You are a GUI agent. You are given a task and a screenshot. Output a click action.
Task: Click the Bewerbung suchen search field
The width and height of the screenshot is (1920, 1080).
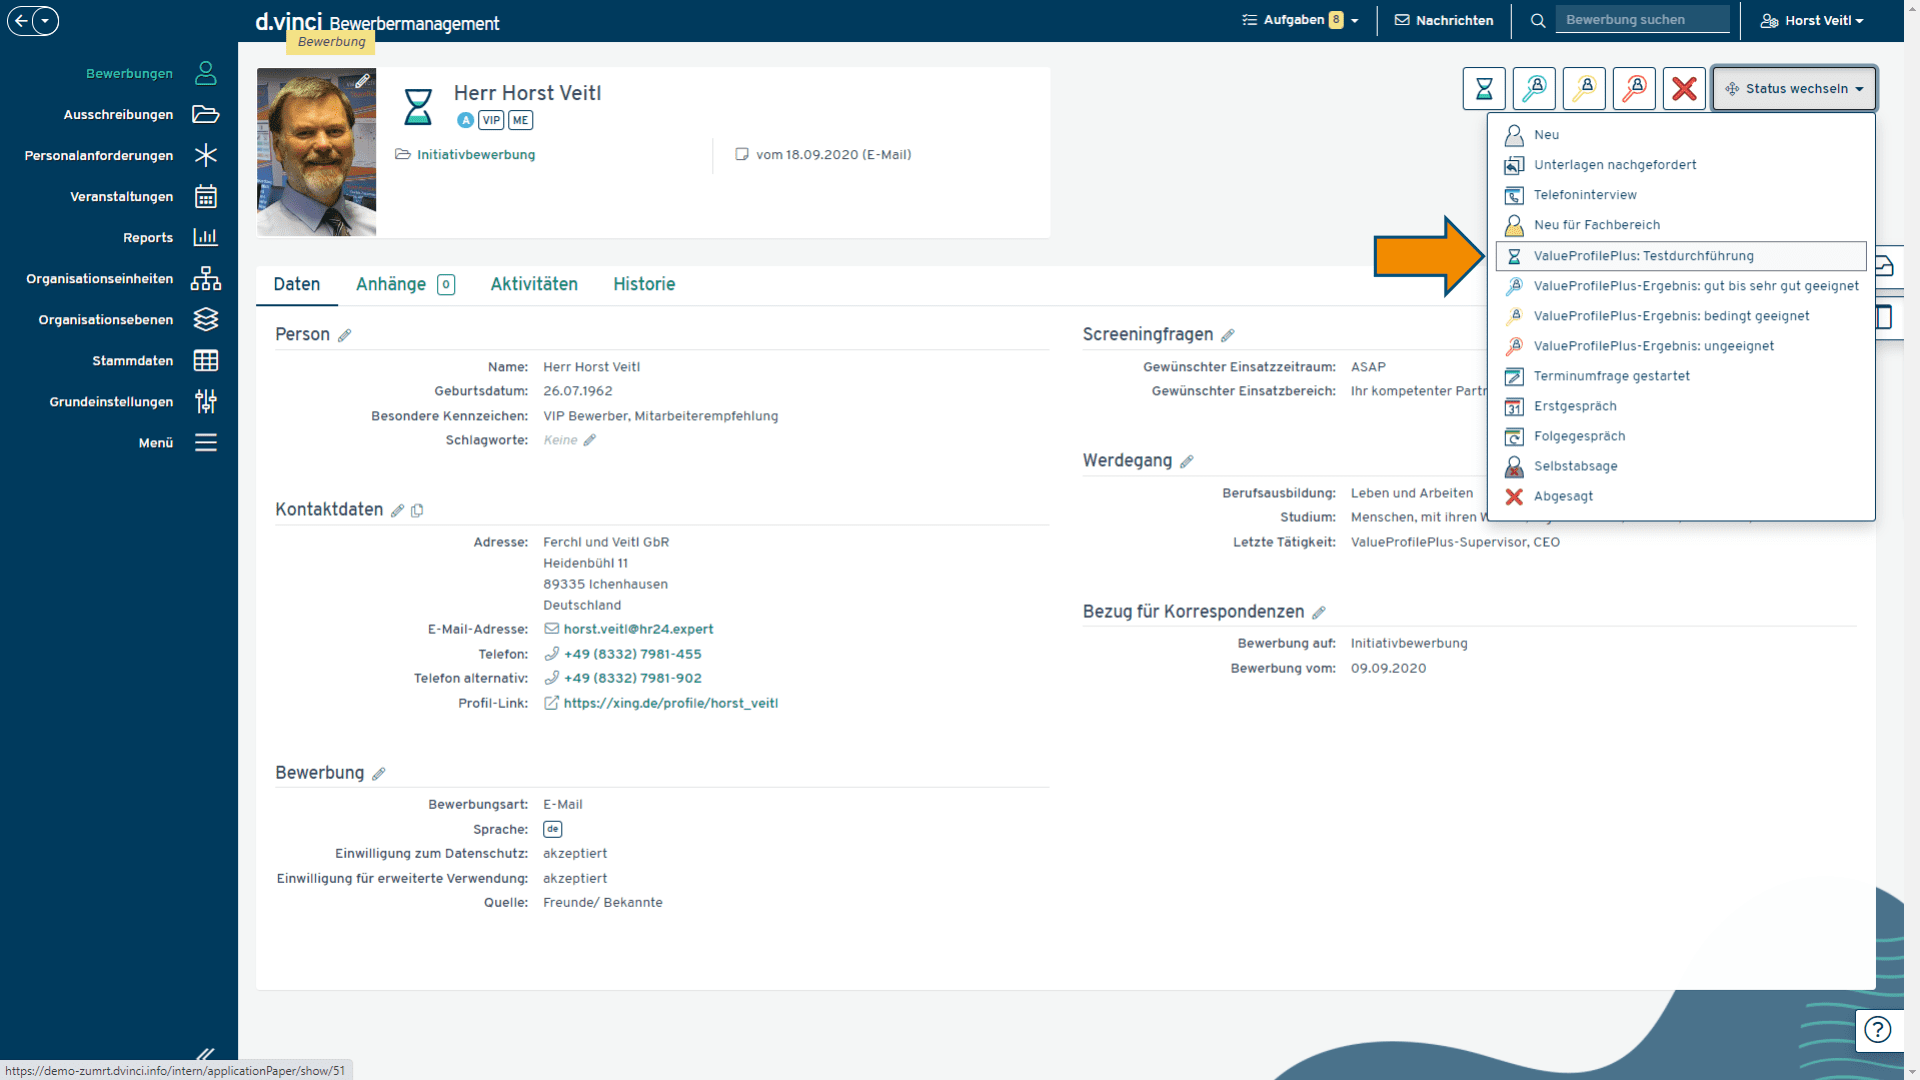click(x=1640, y=20)
